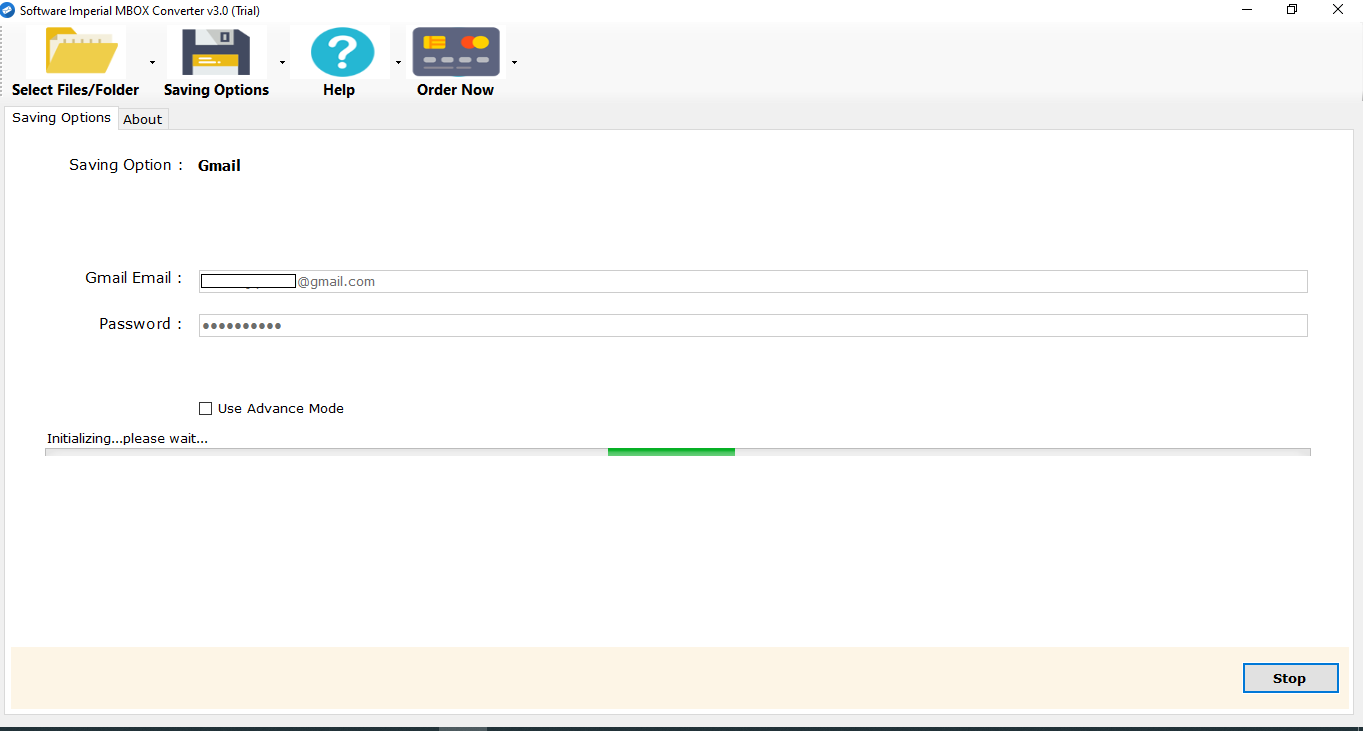Viewport: 1366px width, 731px height.
Task: Click the Select Files/Folder folder icon
Action: pyautogui.click(x=81, y=52)
